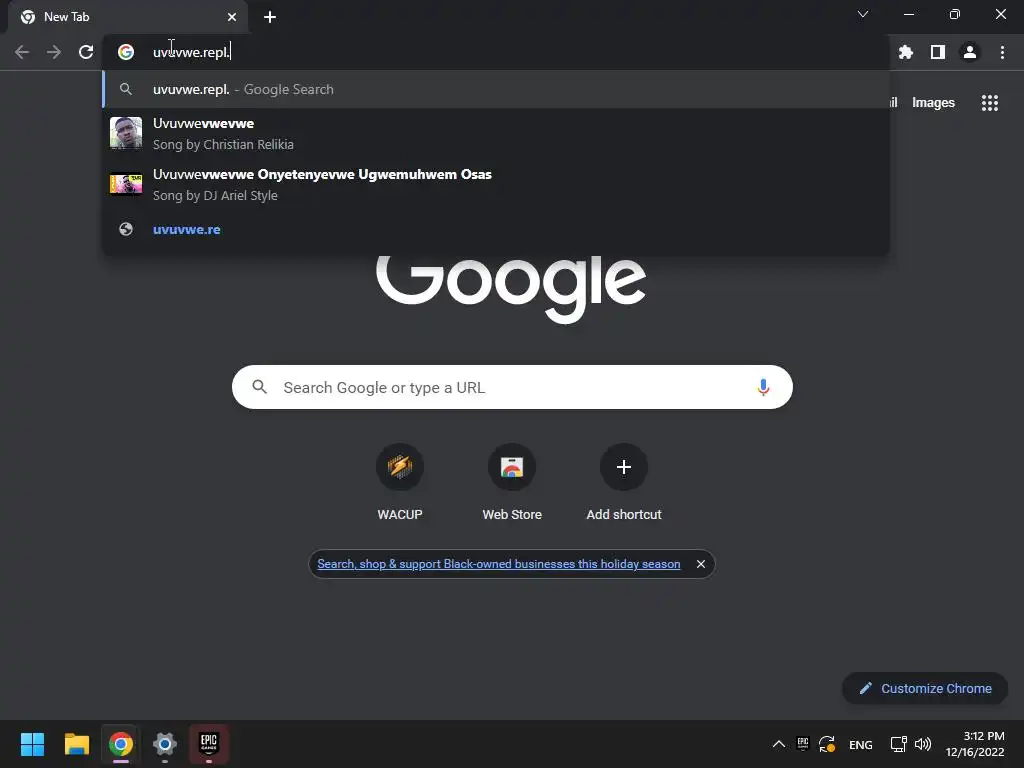This screenshot has height=768, width=1024.
Task: Show hidden system tray icons
Action: pyautogui.click(x=779, y=744)
